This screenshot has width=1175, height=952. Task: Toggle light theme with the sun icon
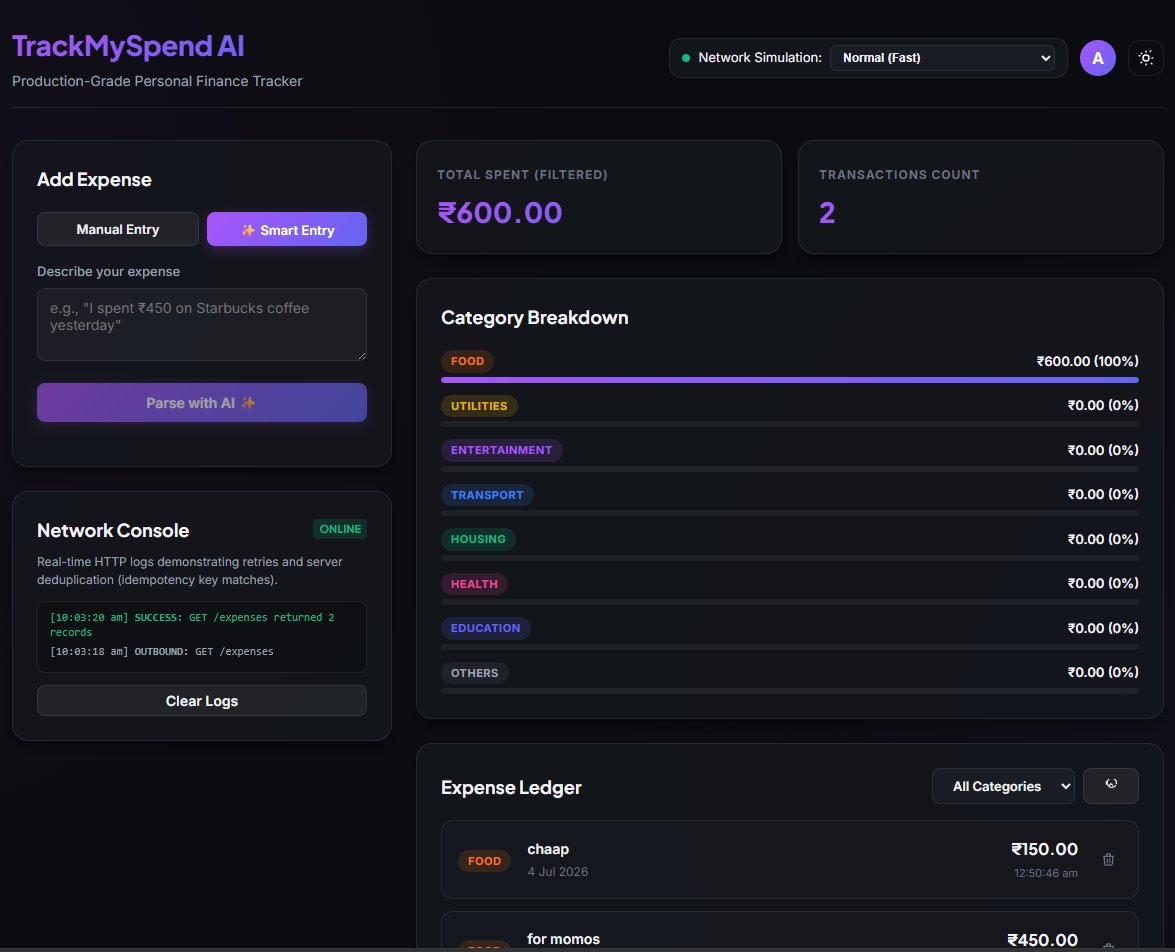click(1145, 58)
